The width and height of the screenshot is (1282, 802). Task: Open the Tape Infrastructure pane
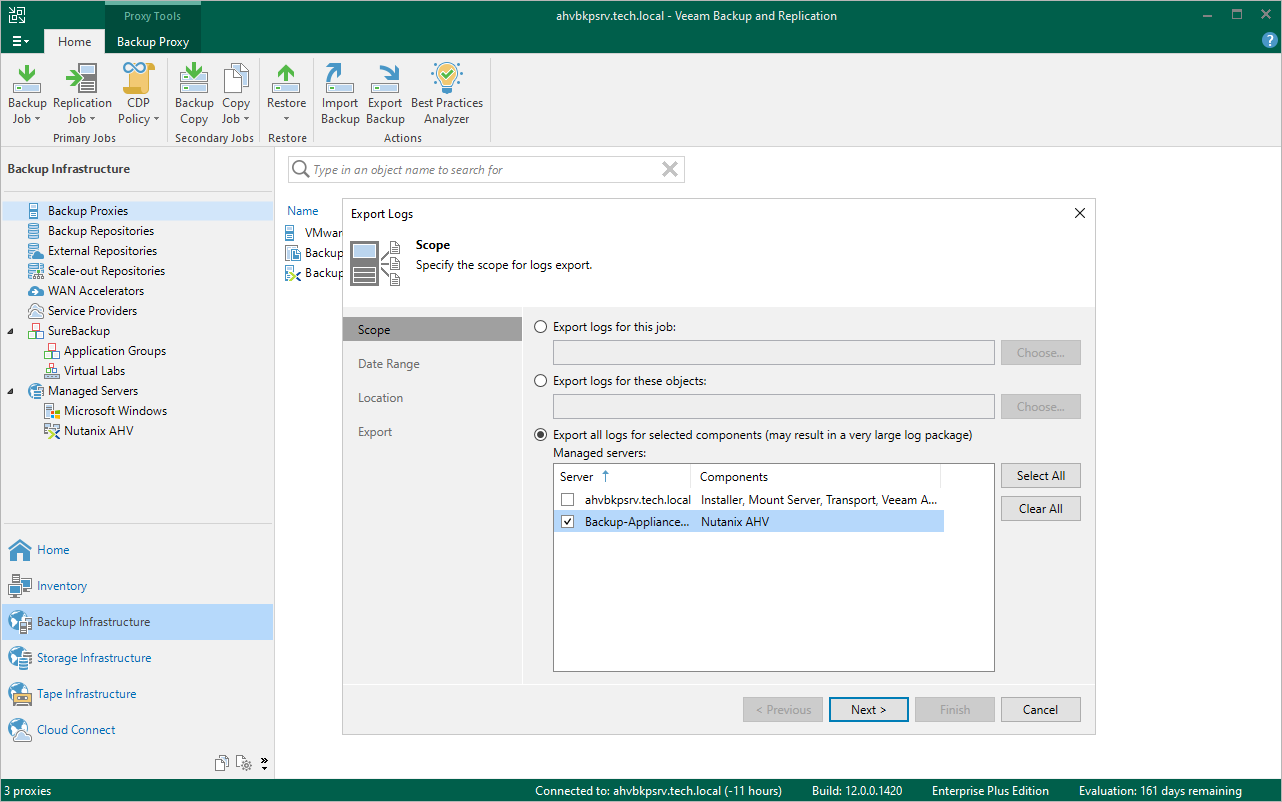tap(136, 694)
